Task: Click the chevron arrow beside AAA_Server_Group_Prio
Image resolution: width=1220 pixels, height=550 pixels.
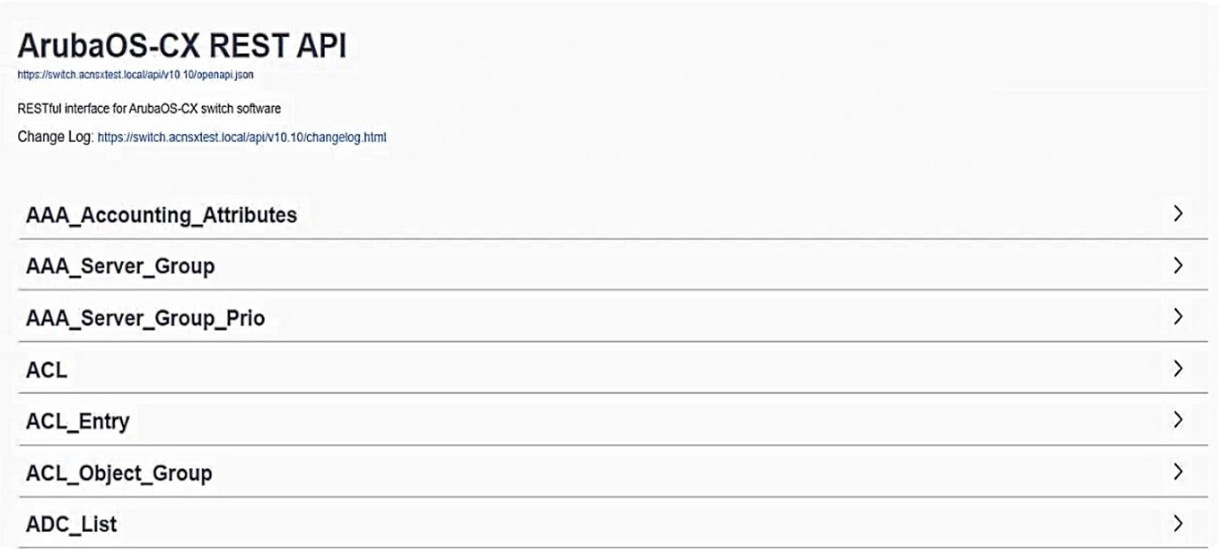Action: click(x=1177, y=318)
